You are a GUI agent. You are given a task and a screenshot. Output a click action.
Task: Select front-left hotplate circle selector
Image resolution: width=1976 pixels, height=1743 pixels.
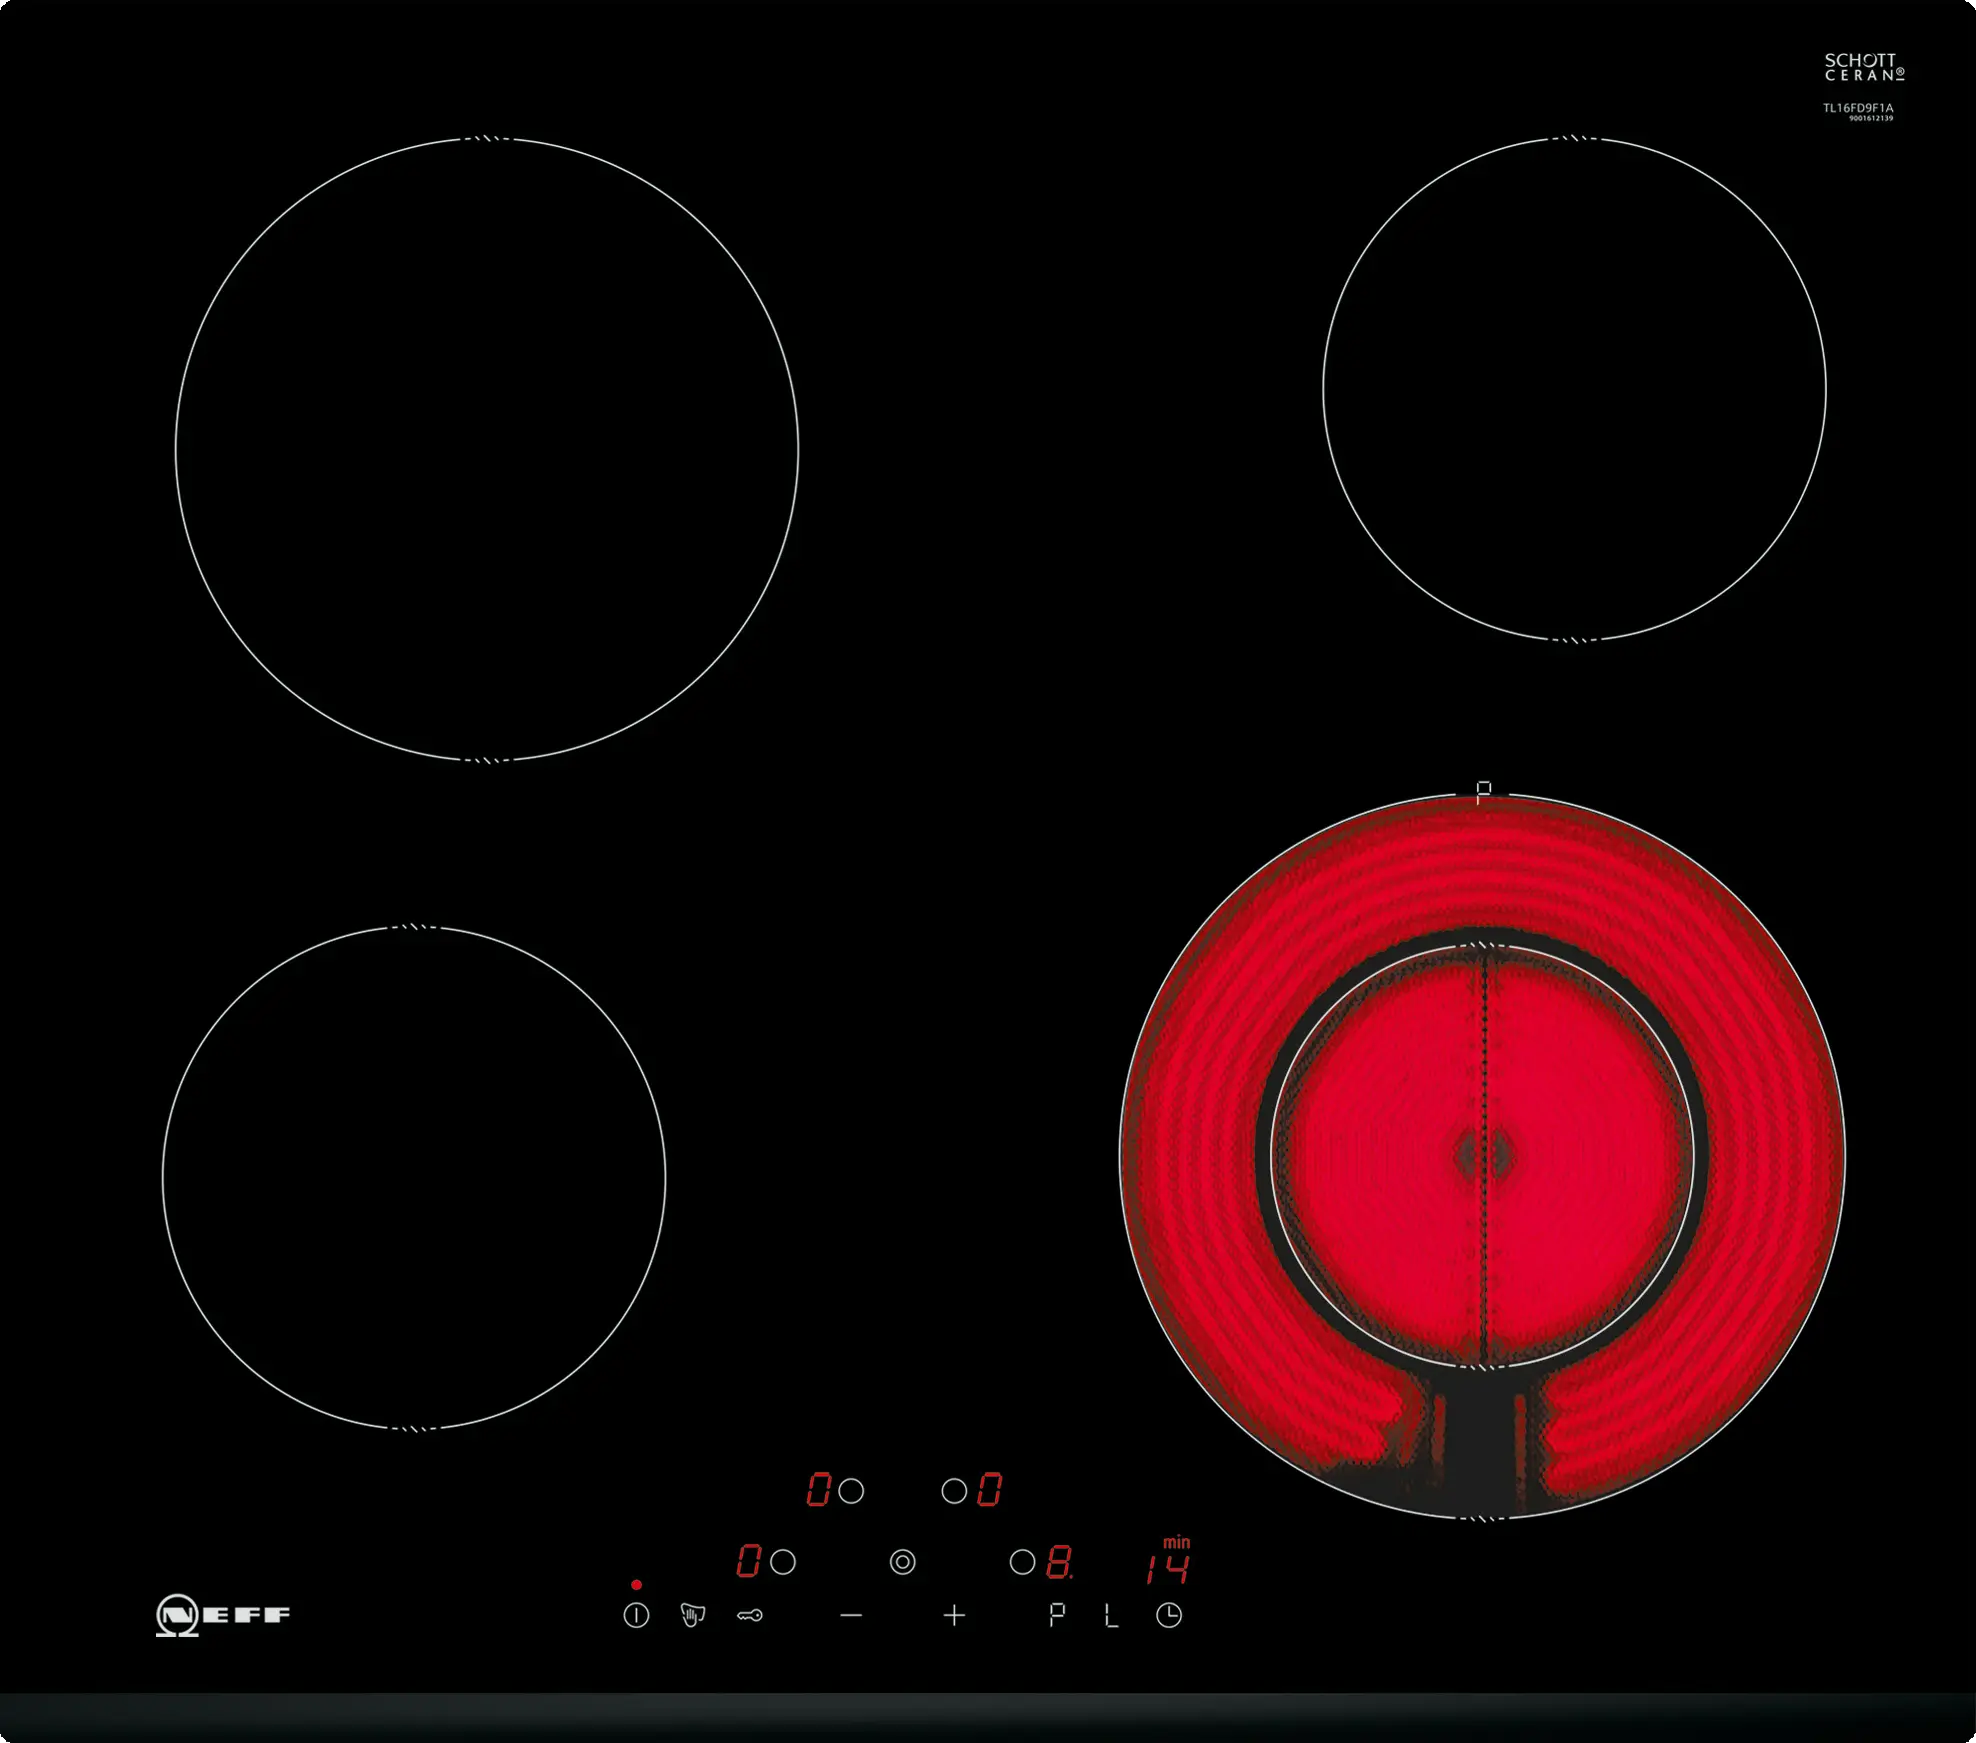(x=783, y=1562)
